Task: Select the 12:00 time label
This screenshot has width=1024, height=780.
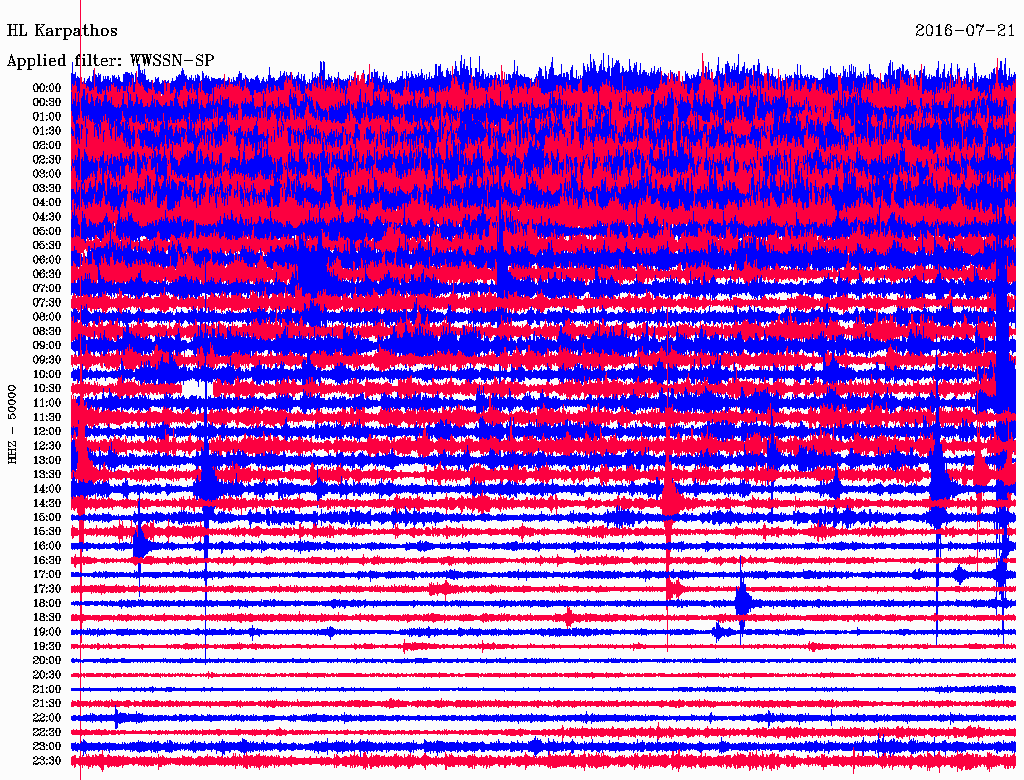Action: tap(47, 431)
